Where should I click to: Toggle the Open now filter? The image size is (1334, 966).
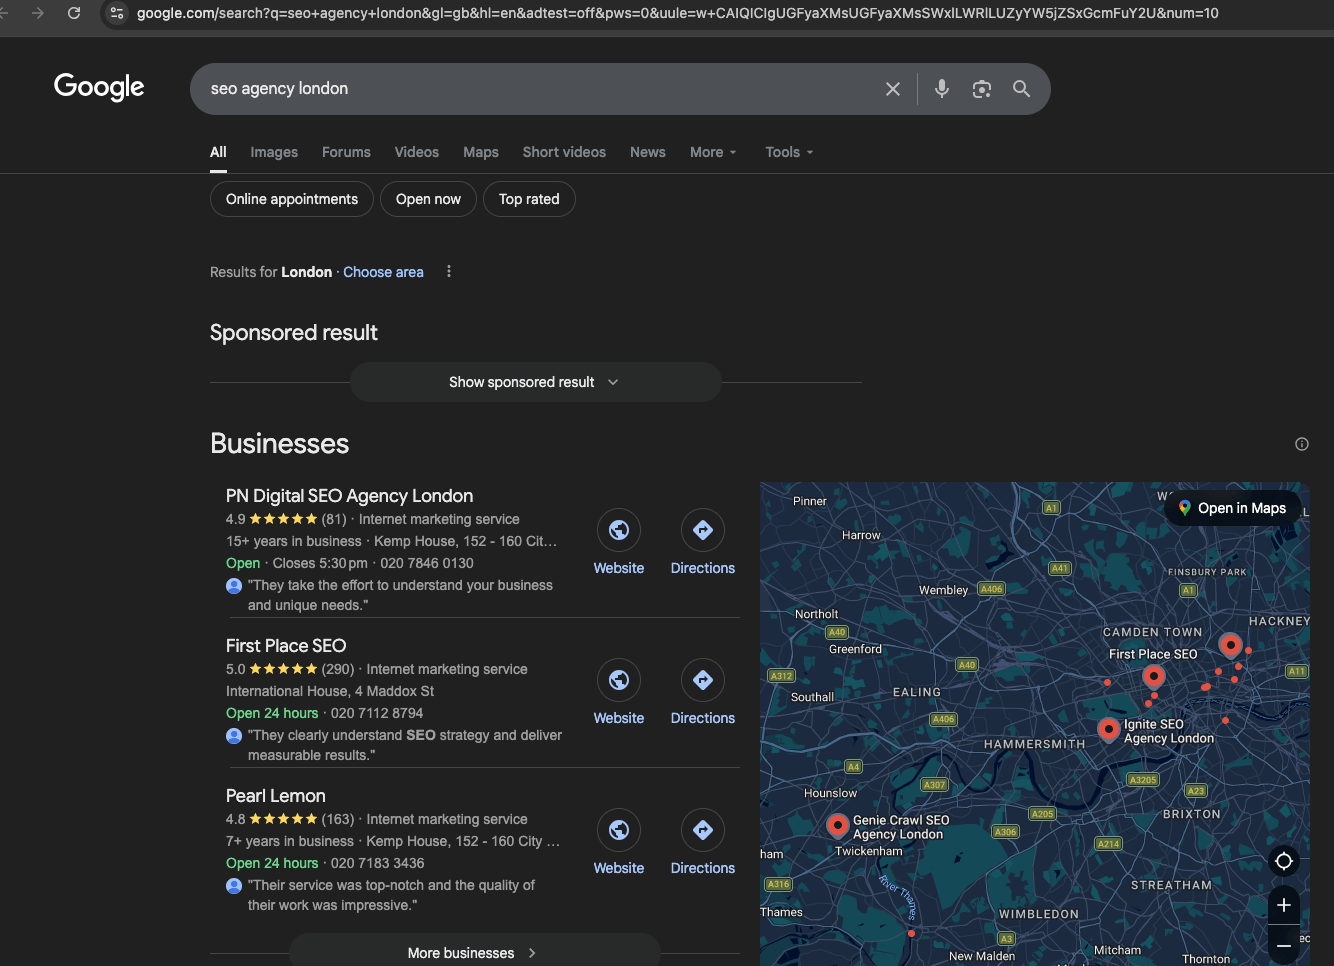pos(428,199)
